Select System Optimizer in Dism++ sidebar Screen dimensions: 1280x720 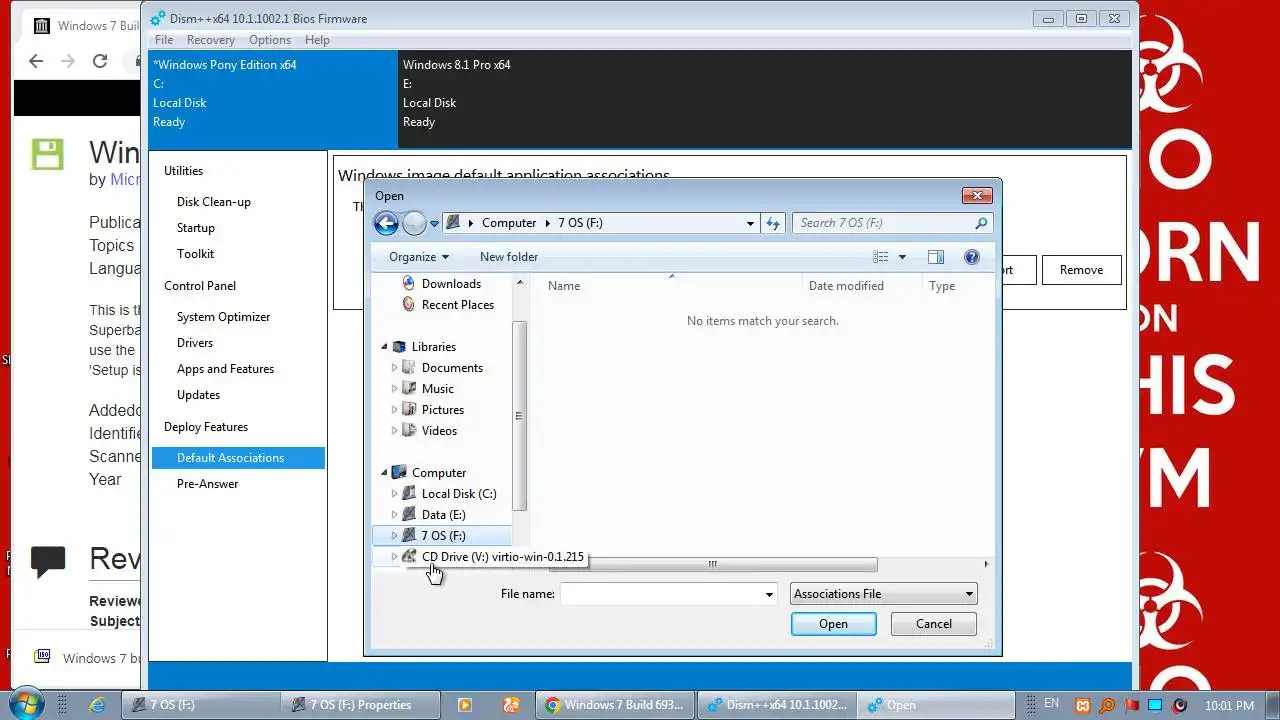(x=224, y=317)
